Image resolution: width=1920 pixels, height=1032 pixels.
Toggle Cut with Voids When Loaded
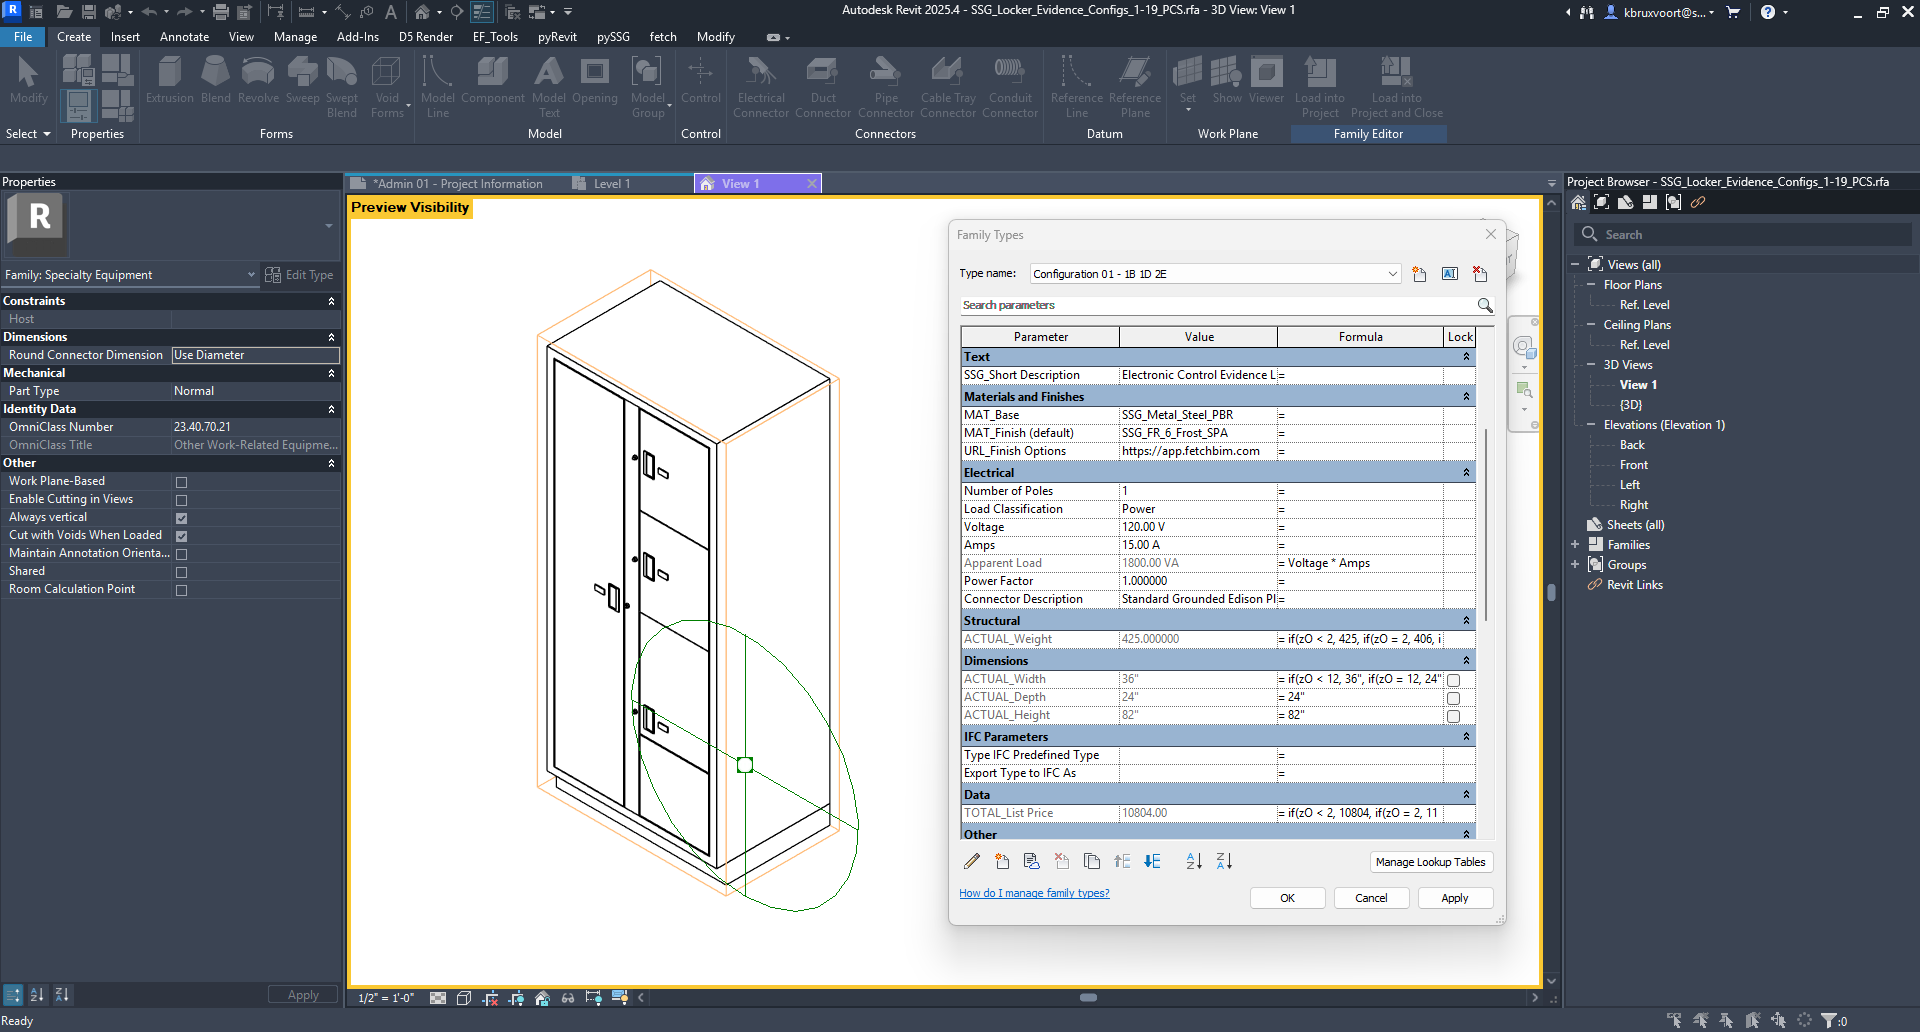(x=181, y=536)
